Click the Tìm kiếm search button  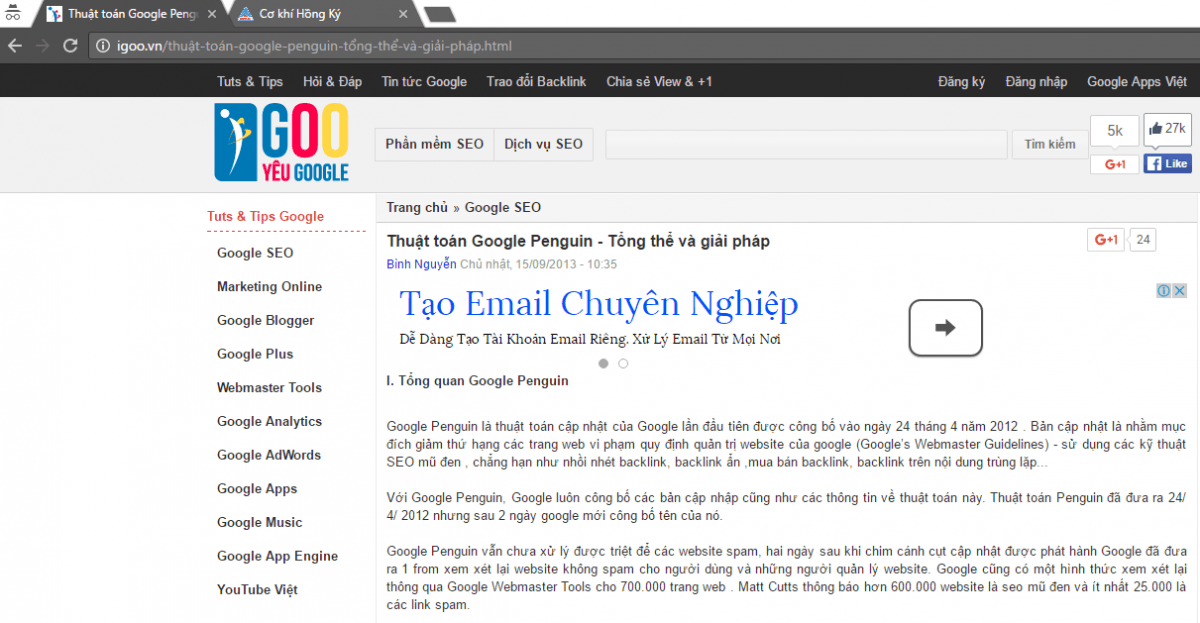click(1050, 144)
